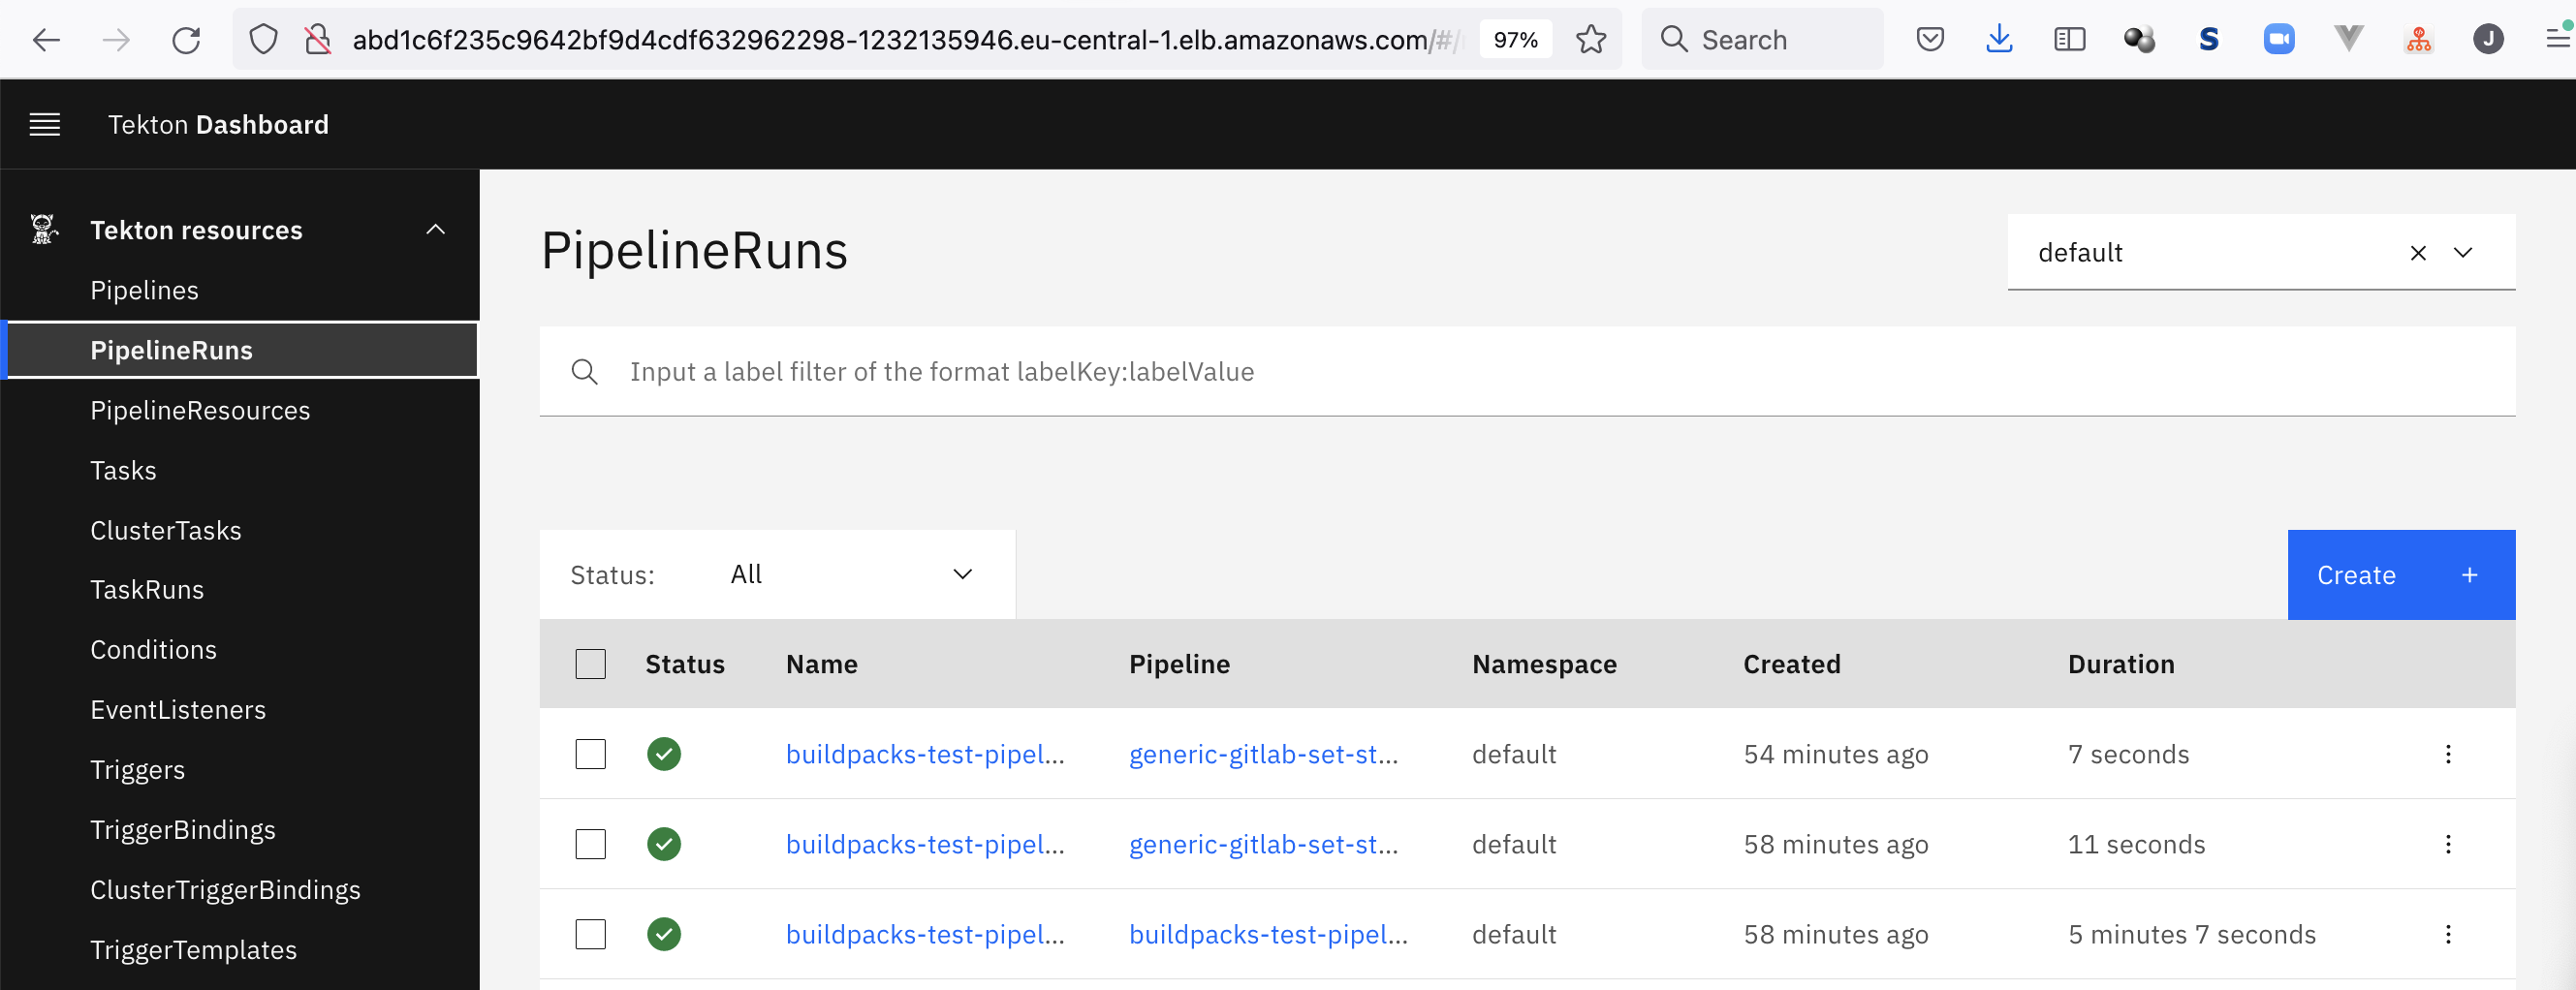Open EventListeners in the sidebar
This screenshot has width=2576, height=990.
pos(178,709)
